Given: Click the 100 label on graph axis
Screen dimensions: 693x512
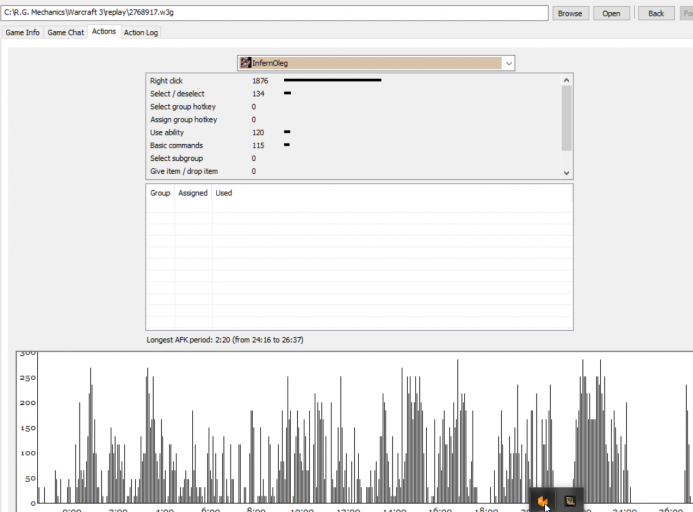Looking at the screenshot, I should [27, 453].
